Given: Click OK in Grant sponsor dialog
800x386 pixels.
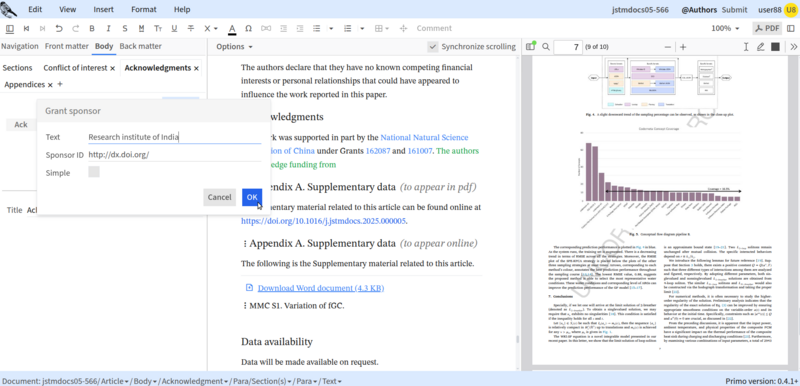Looking at the screenshot, I should point(252,197).
